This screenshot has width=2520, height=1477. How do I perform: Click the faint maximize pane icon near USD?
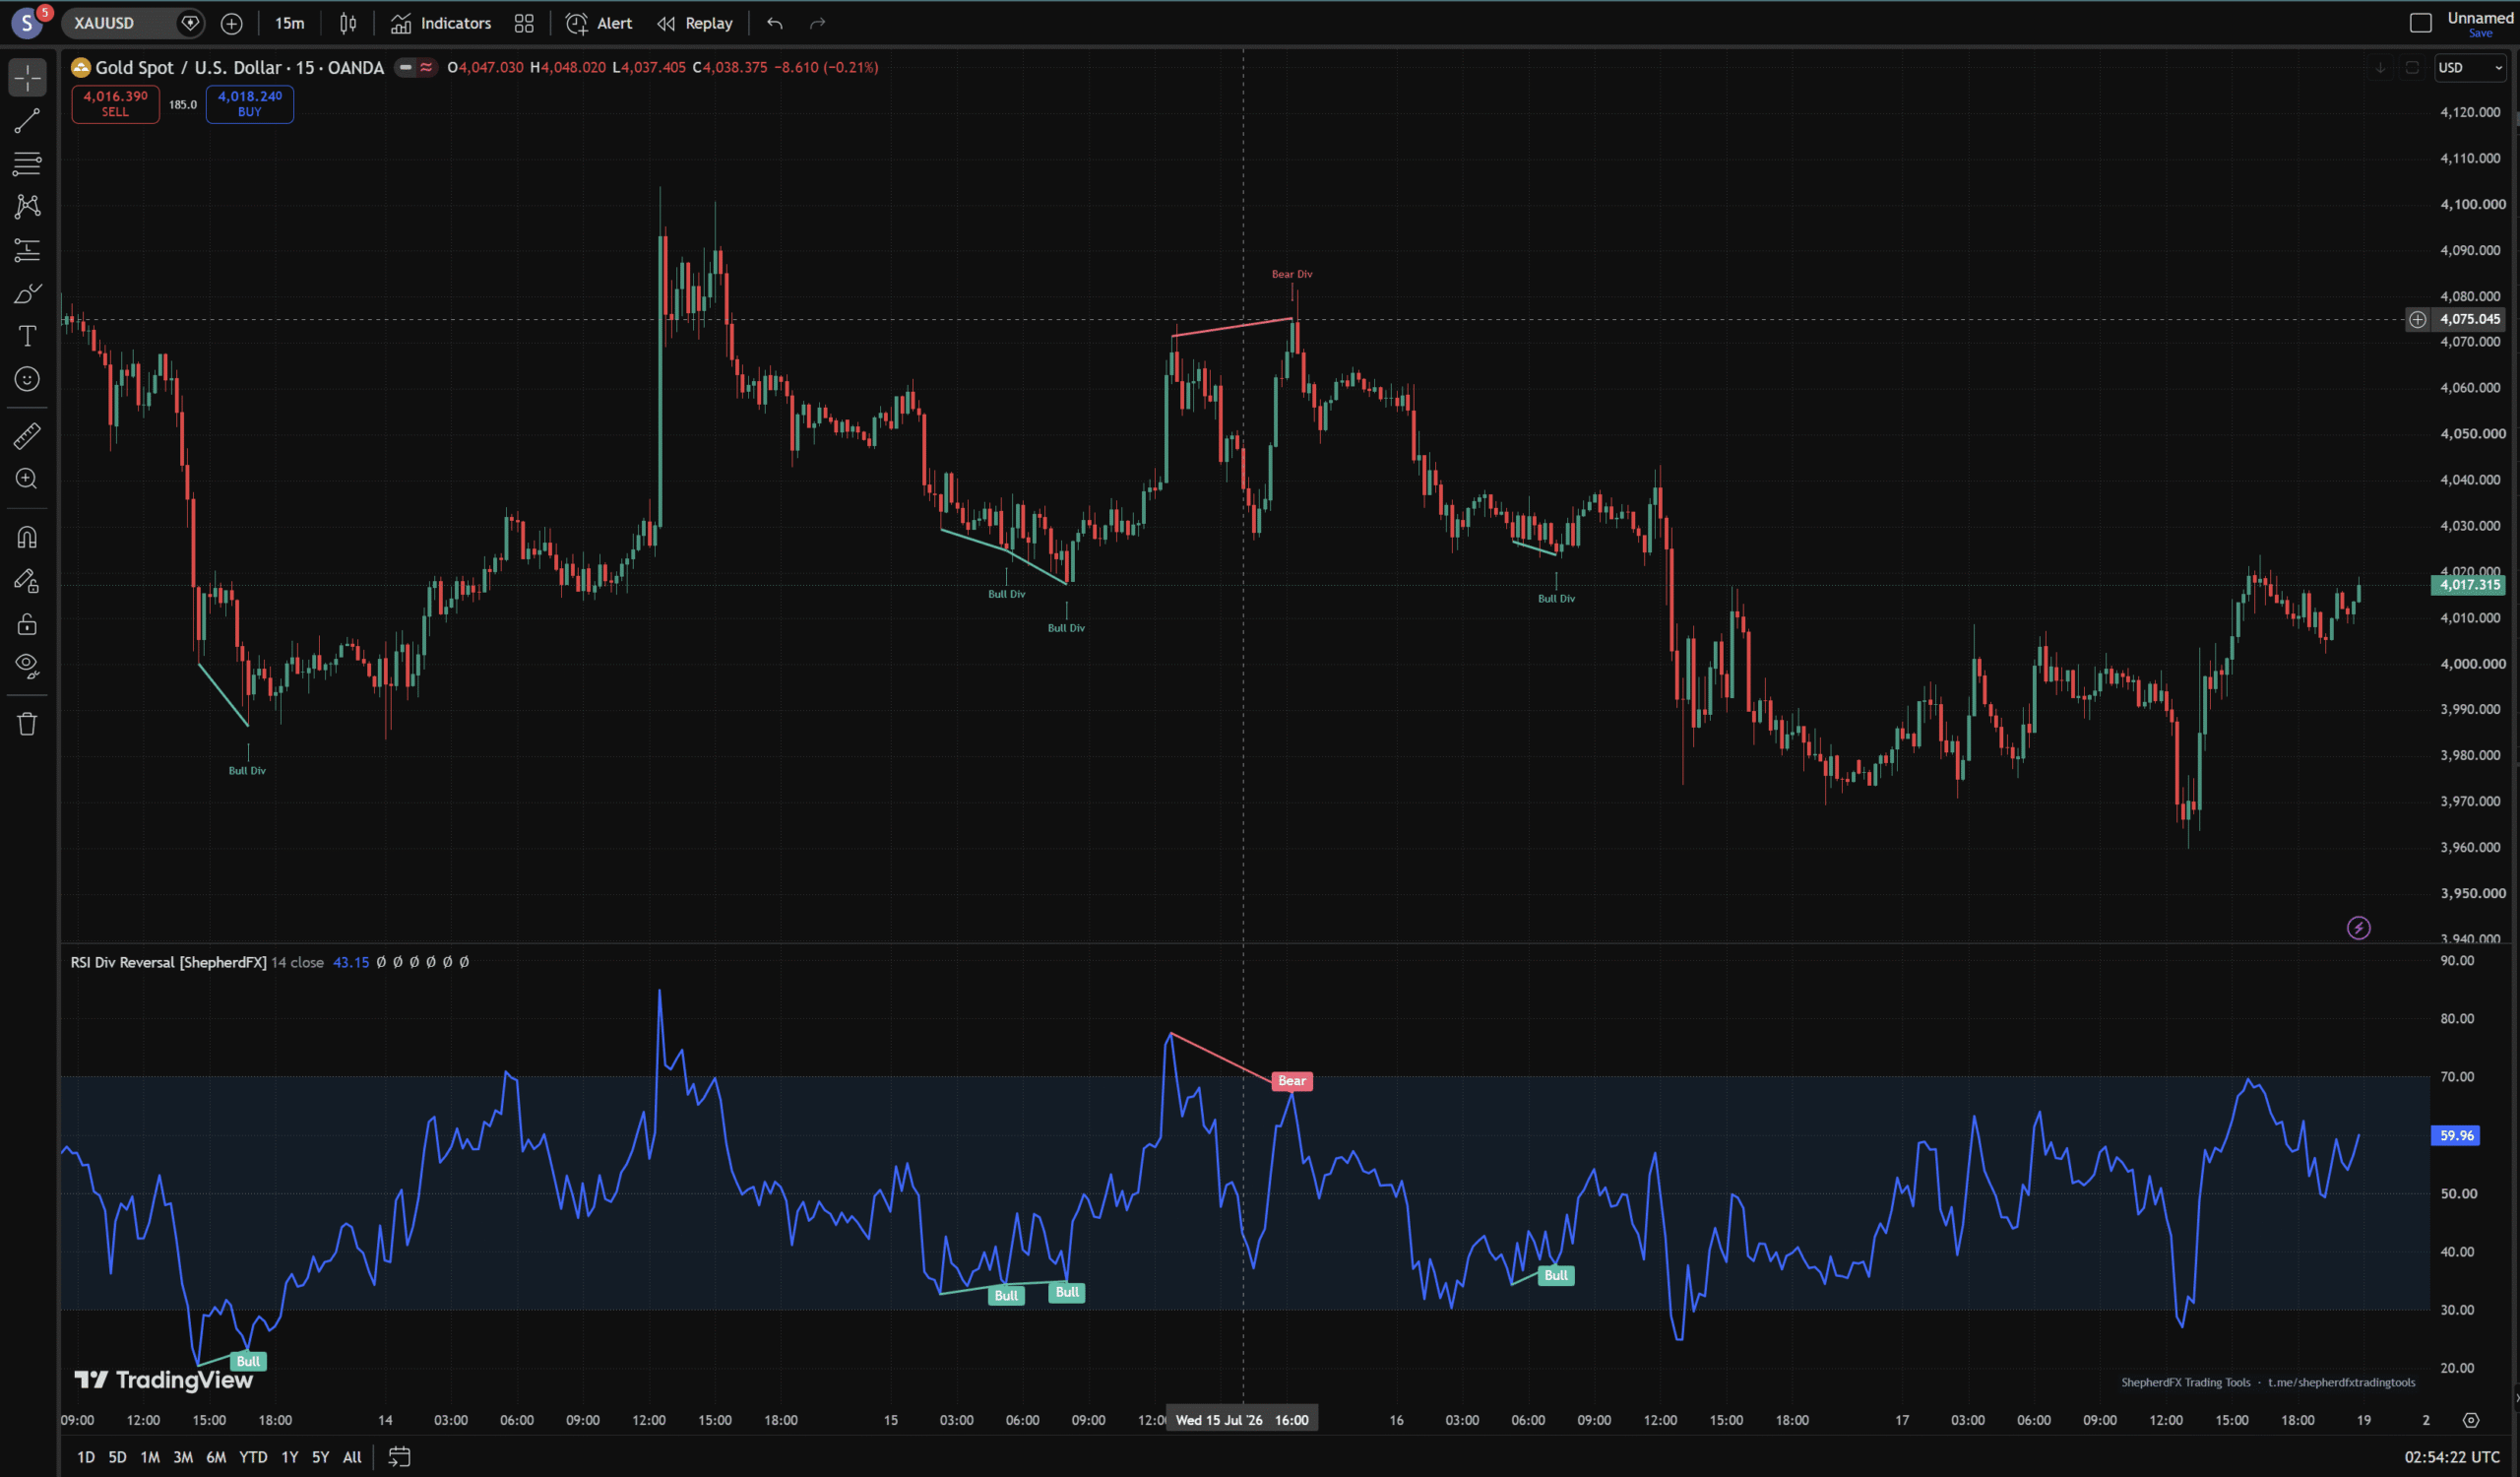pos(2412,67)
